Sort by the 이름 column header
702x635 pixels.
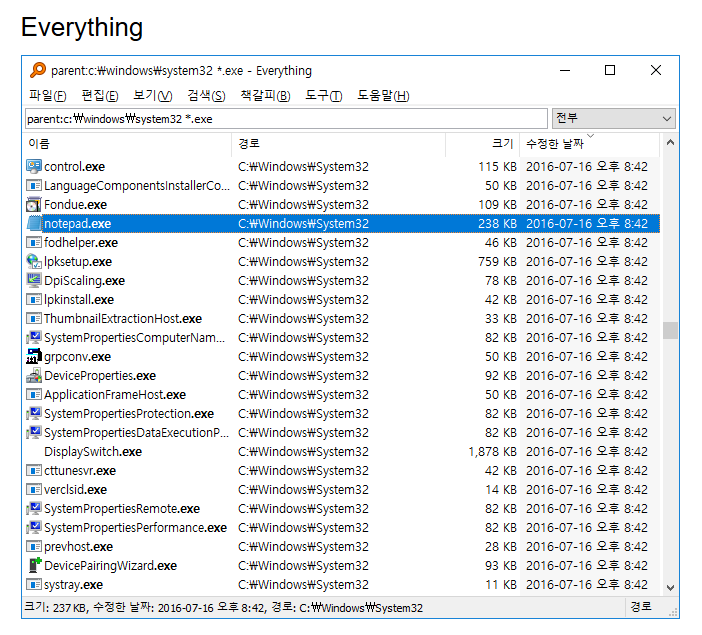click(x=128, y=144)
